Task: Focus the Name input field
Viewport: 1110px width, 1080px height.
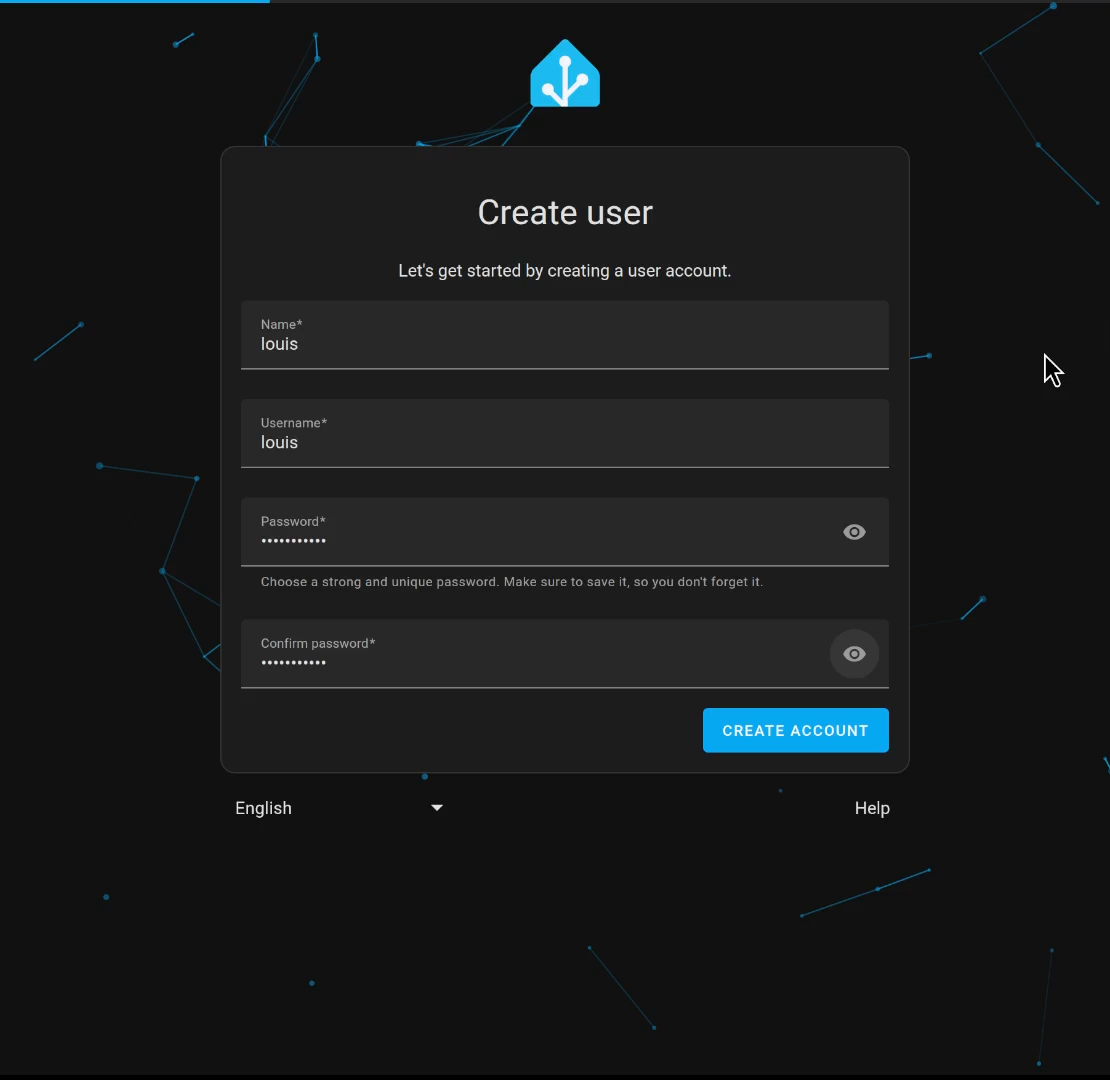Action: [x=564, y=335]
